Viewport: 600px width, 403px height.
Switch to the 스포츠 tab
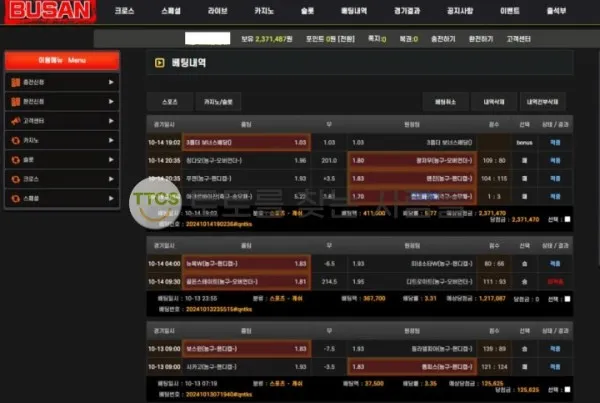pos(170,102)
